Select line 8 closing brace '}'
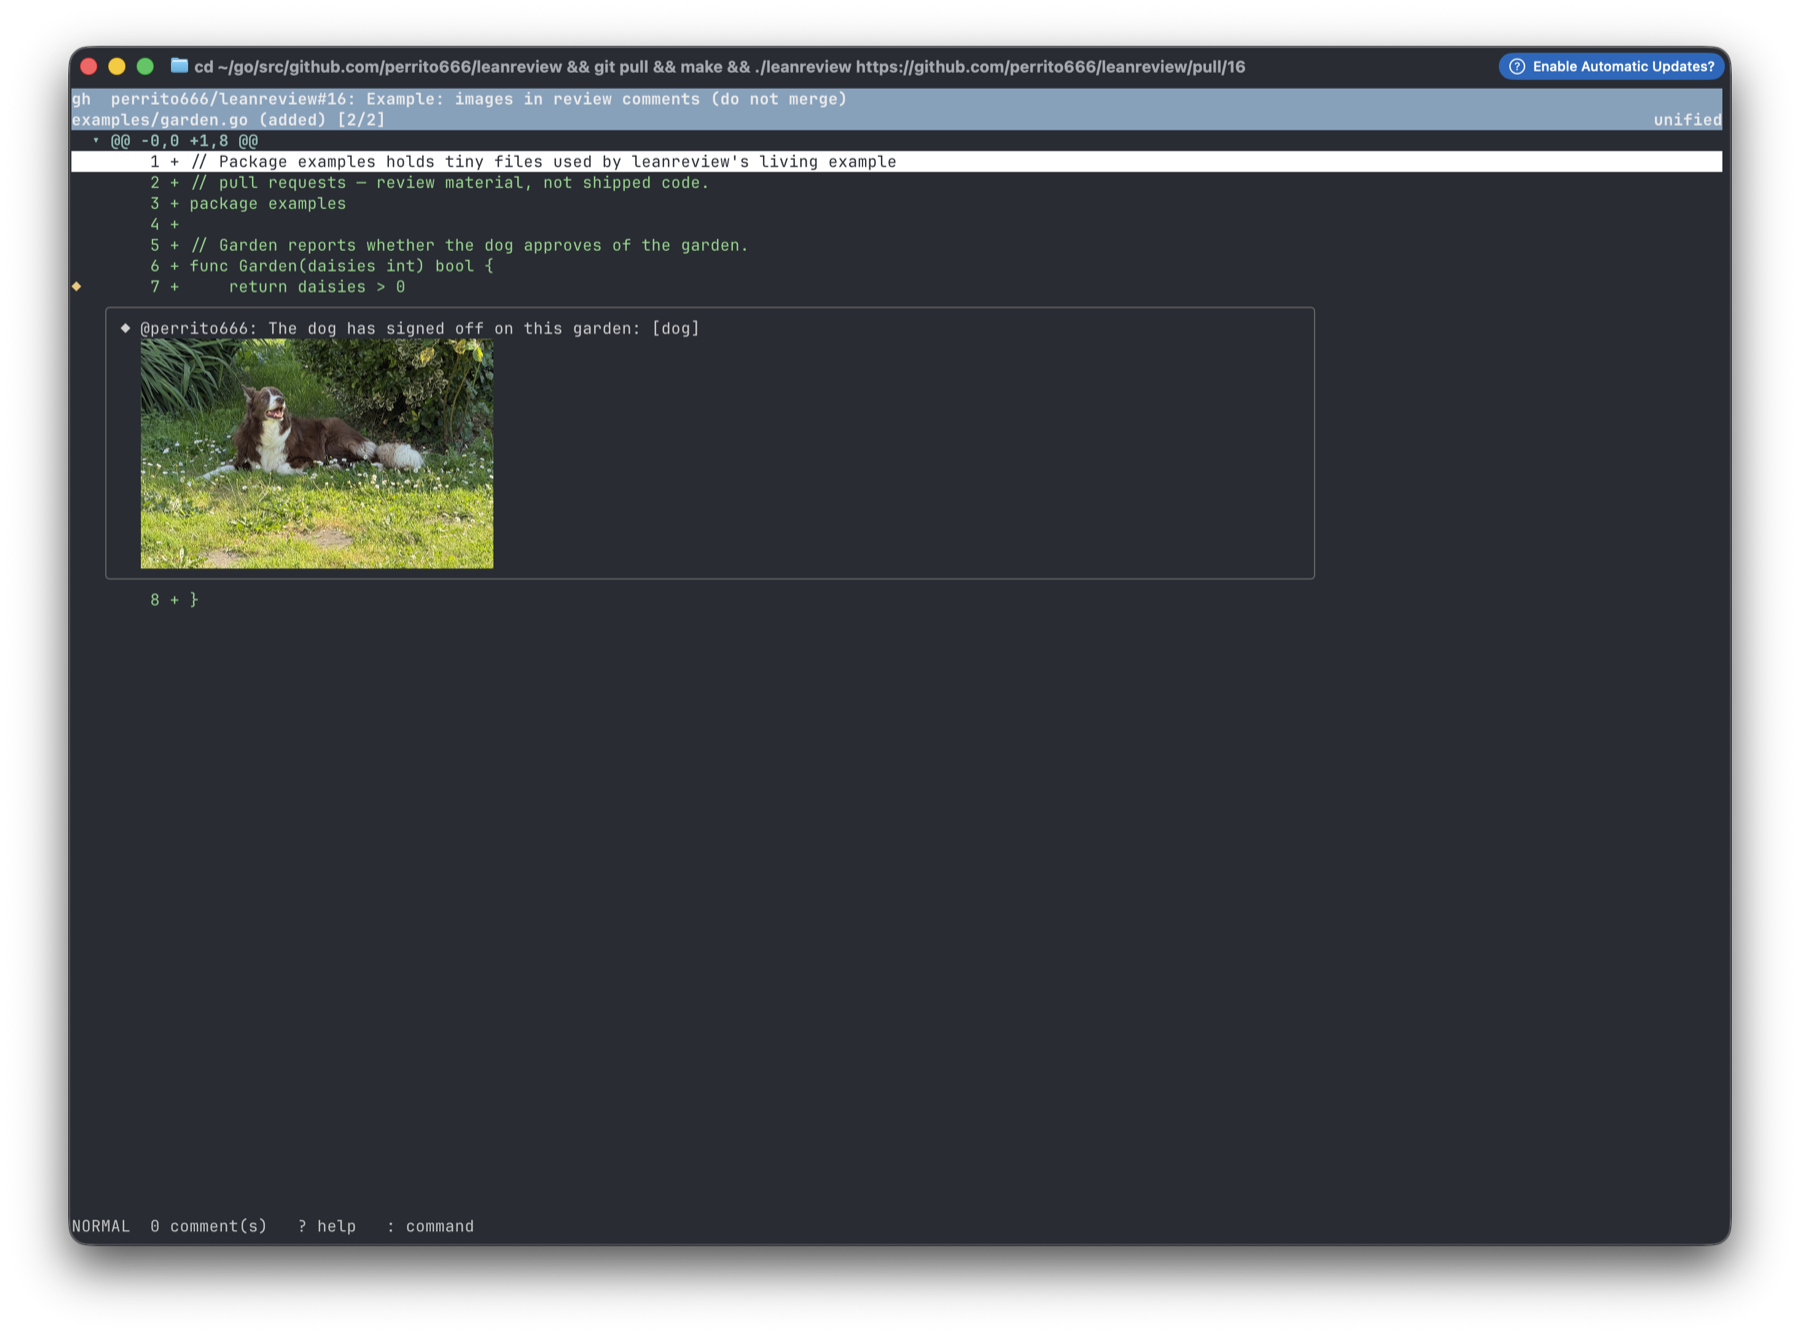Viewport: 1800px width, 1336px height. tap(896, 600)
